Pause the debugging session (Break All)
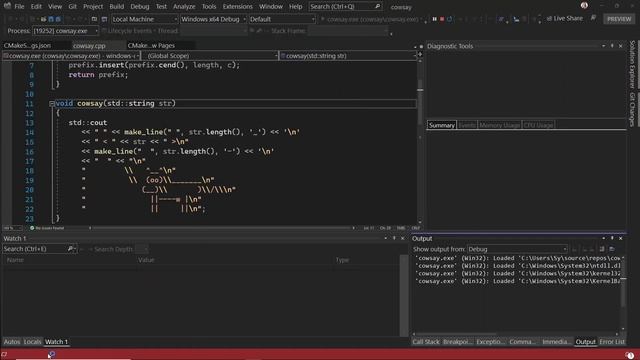The image size is (640, 360). click(434, 19)
